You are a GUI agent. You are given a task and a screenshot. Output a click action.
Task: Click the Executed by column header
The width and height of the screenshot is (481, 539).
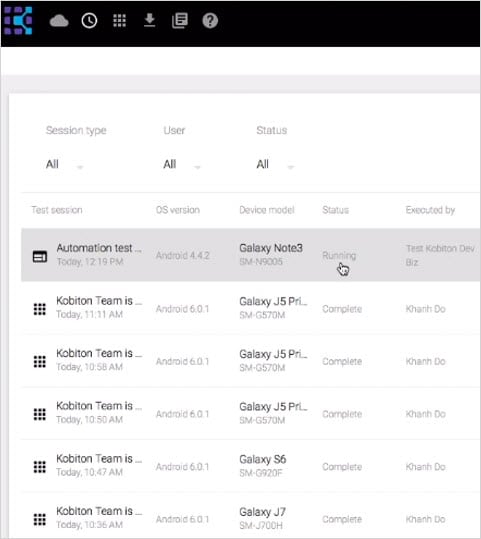430,210
